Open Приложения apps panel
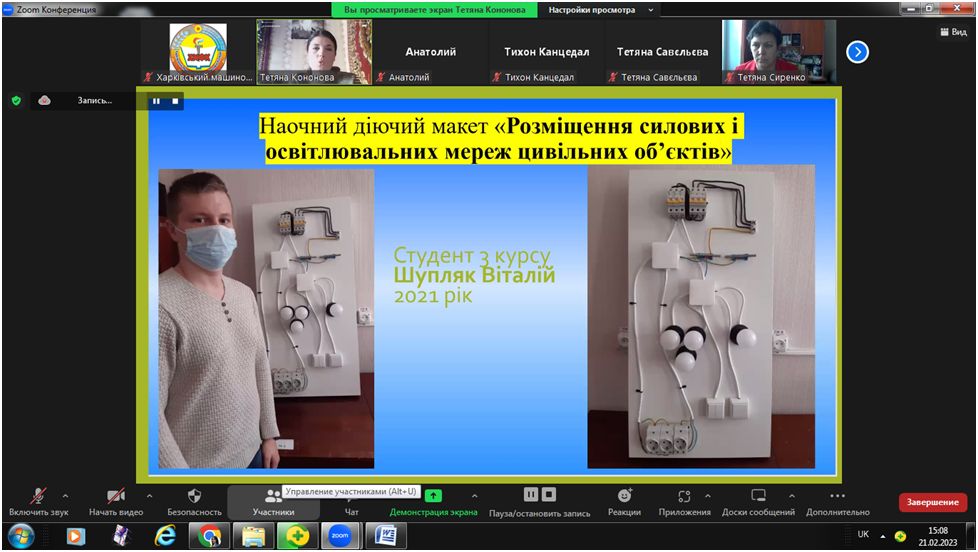The height and width of the screenshot is (552, 978). pos(684,501)
